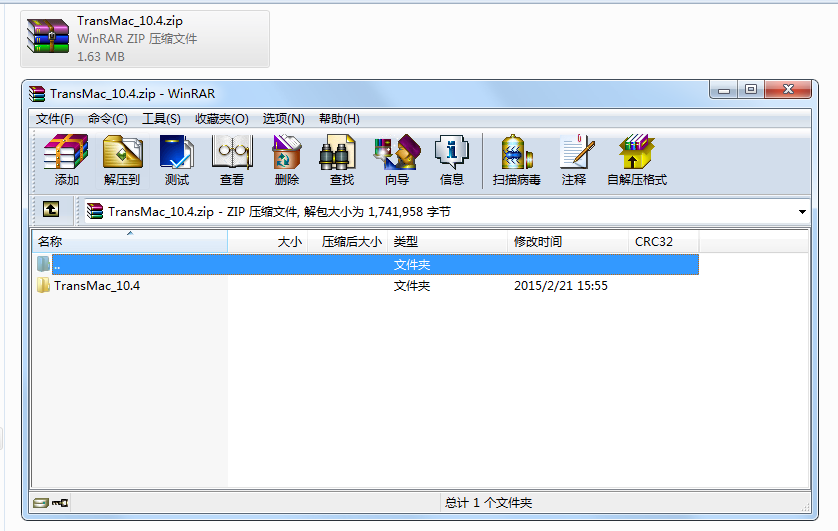Start 扫描病毒 (Virus Scan)
The width and height of the screenshot is (838, 531).
[517, 160]
